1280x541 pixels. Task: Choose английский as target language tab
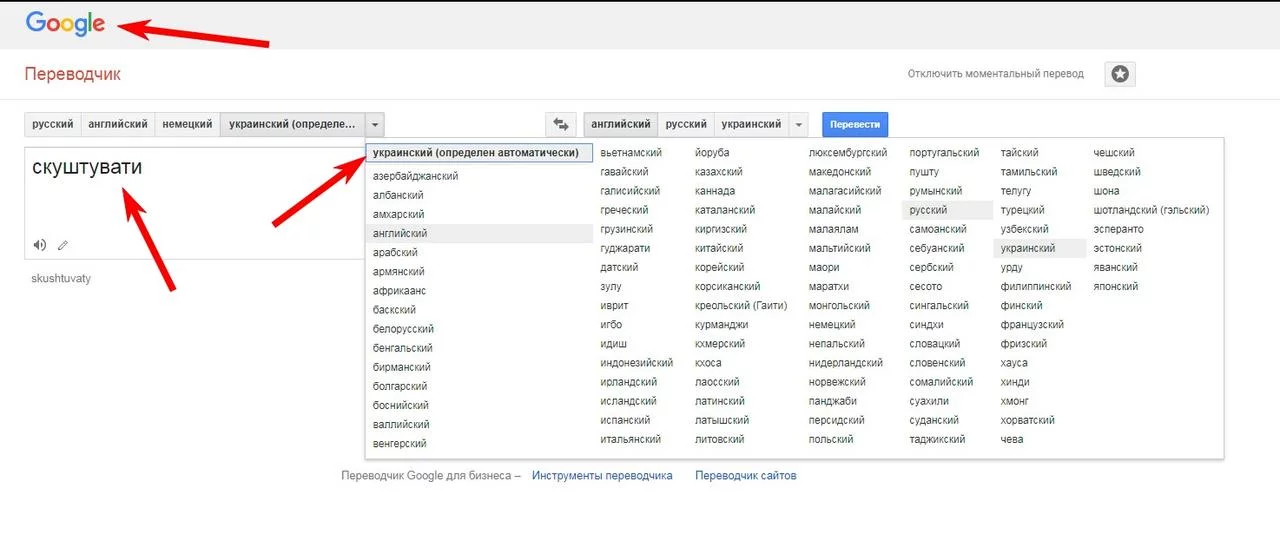point(621,125)
